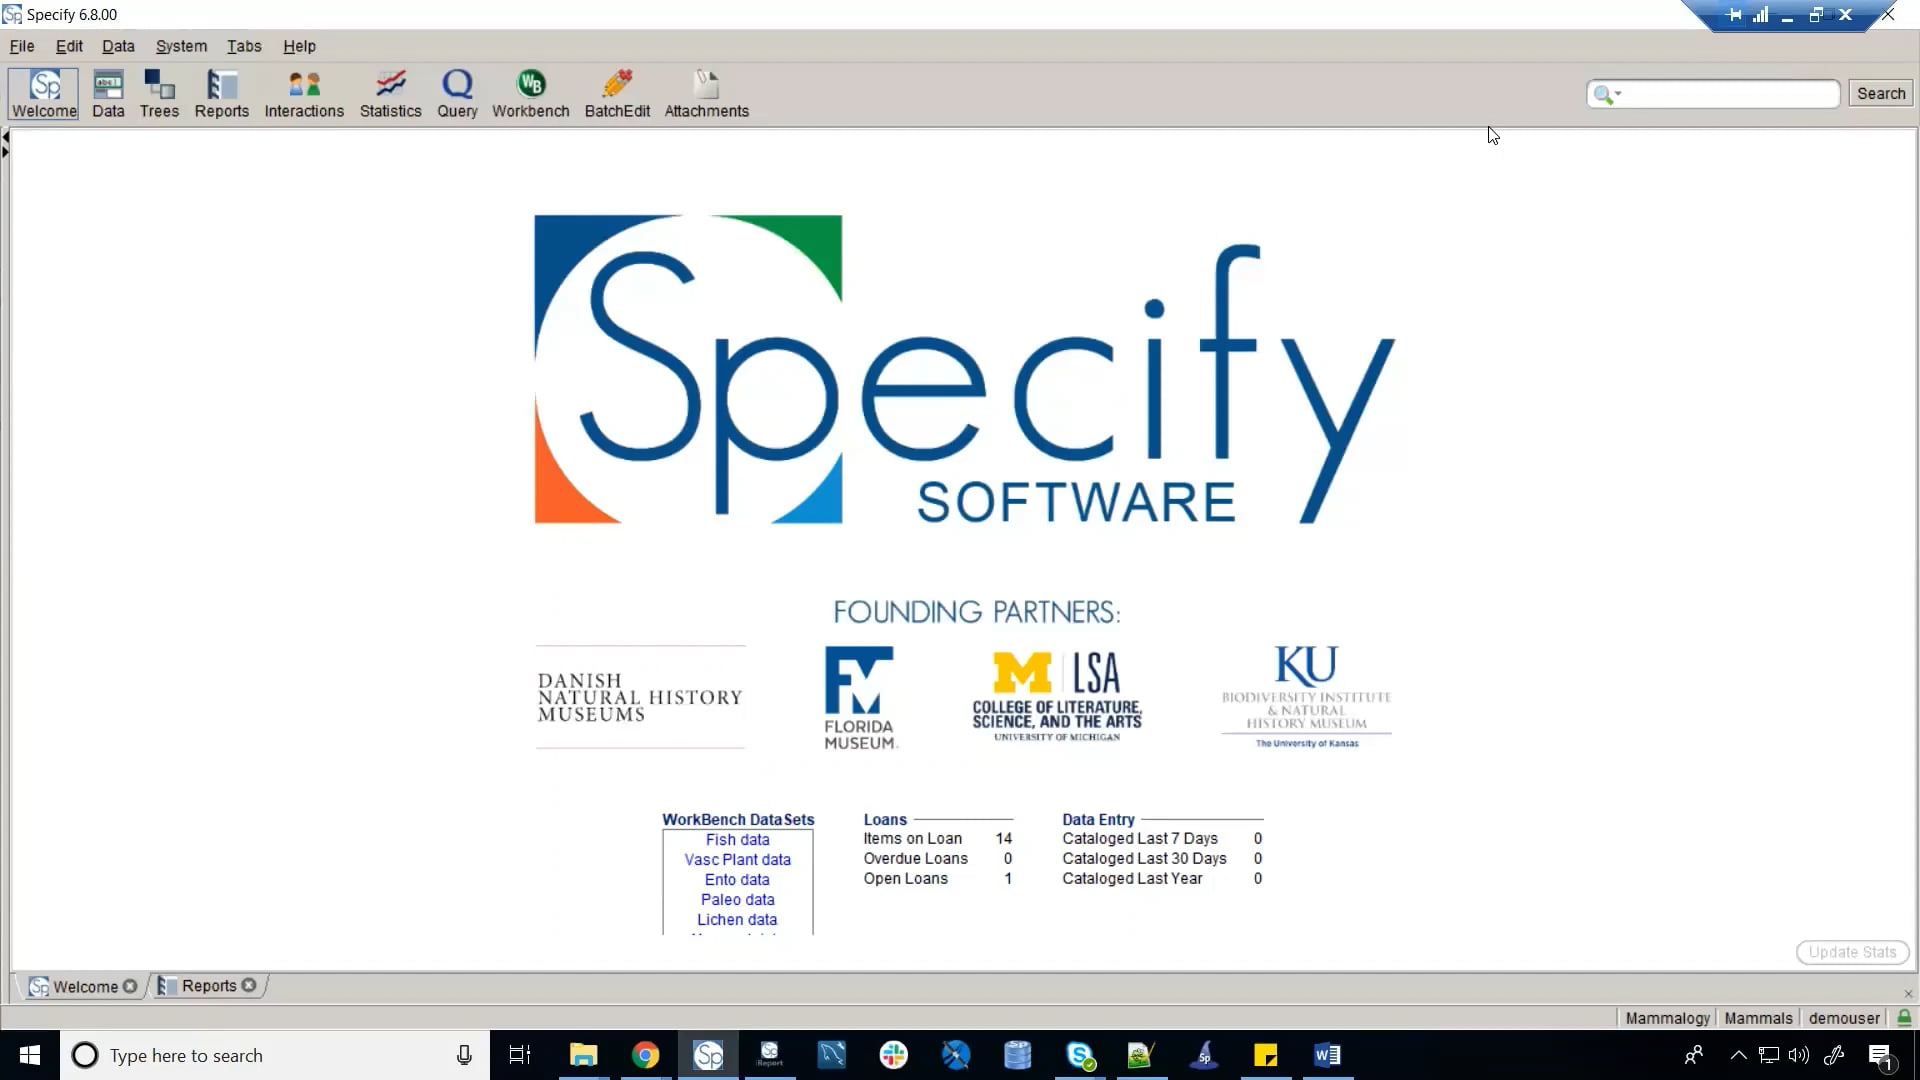Open the Tabs menu
The image size is (1920, 1080).
[x=244, y=46]
